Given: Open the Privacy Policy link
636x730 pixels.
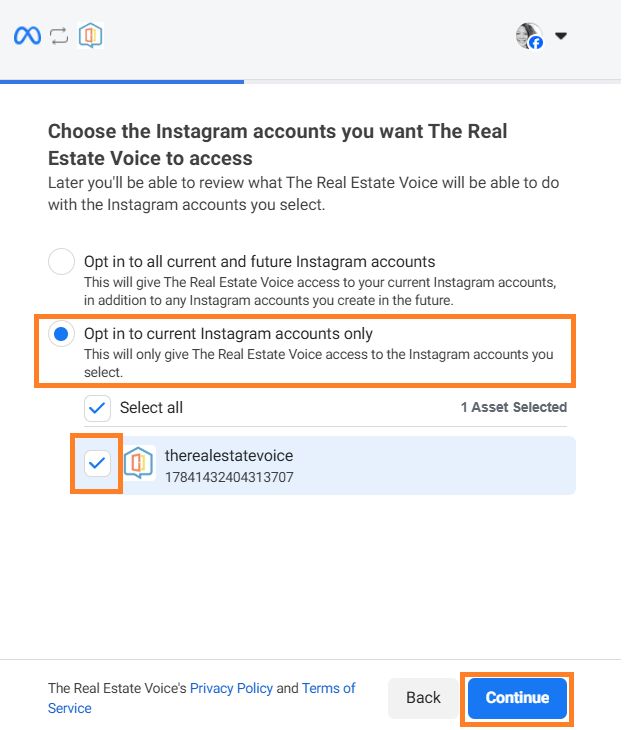Looking at the screenshot, I should 231,688.
